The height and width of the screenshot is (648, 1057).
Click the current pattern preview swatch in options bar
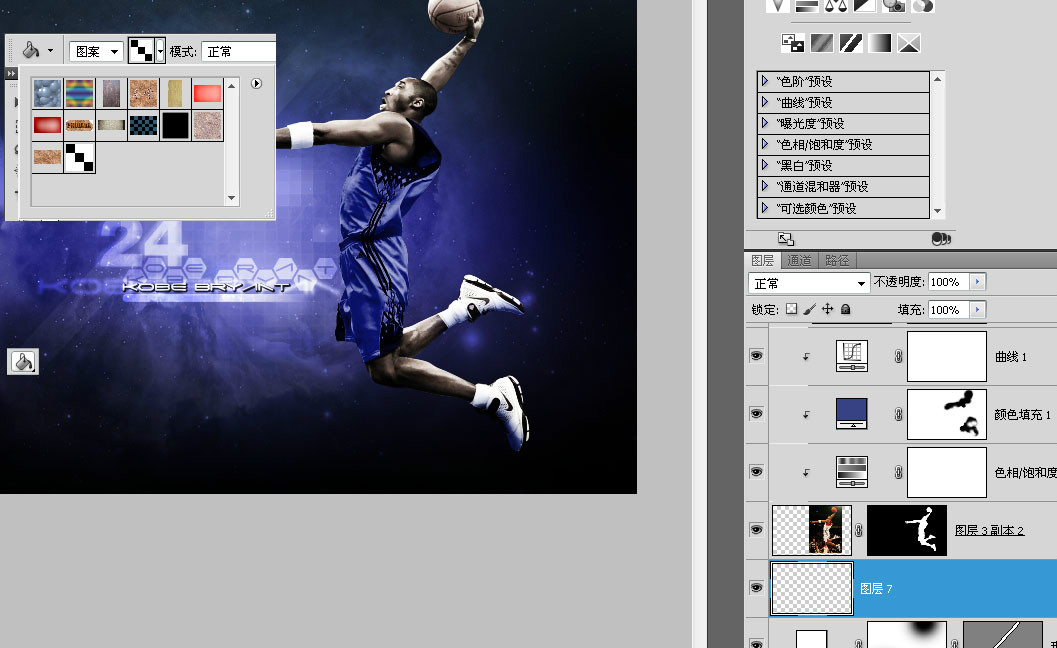coord(142,51)
